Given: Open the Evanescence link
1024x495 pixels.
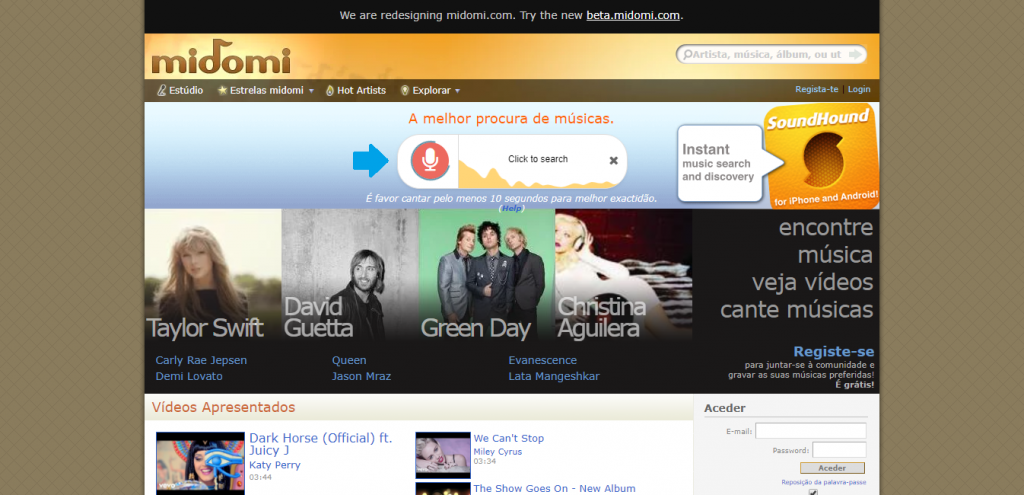Looking at the screenshot, I should (x=543, y=360).
